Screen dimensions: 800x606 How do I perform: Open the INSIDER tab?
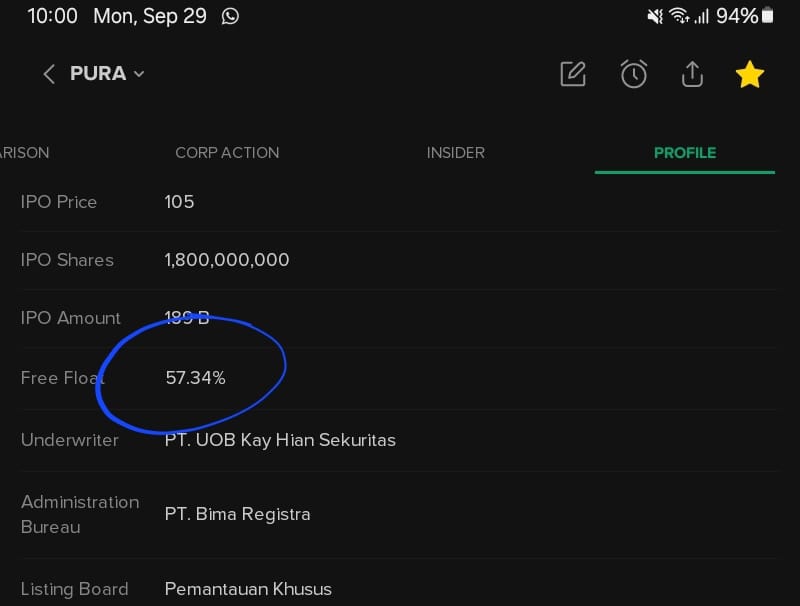click(x=455, y=153)
